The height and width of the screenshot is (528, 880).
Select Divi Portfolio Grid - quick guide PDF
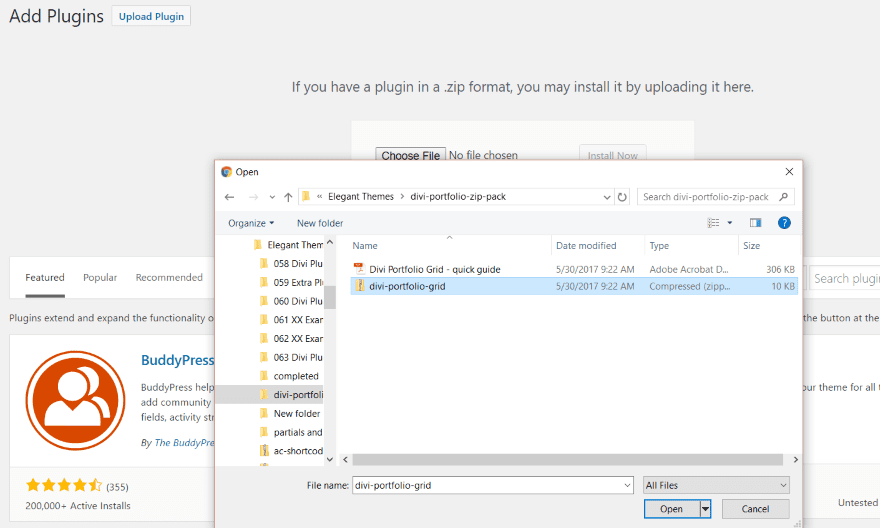tap(574, 269)
